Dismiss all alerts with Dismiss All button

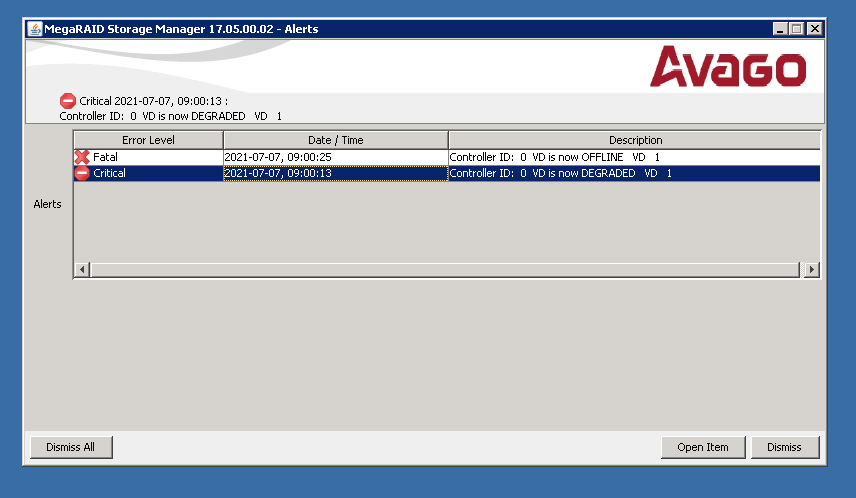point(71,447)
